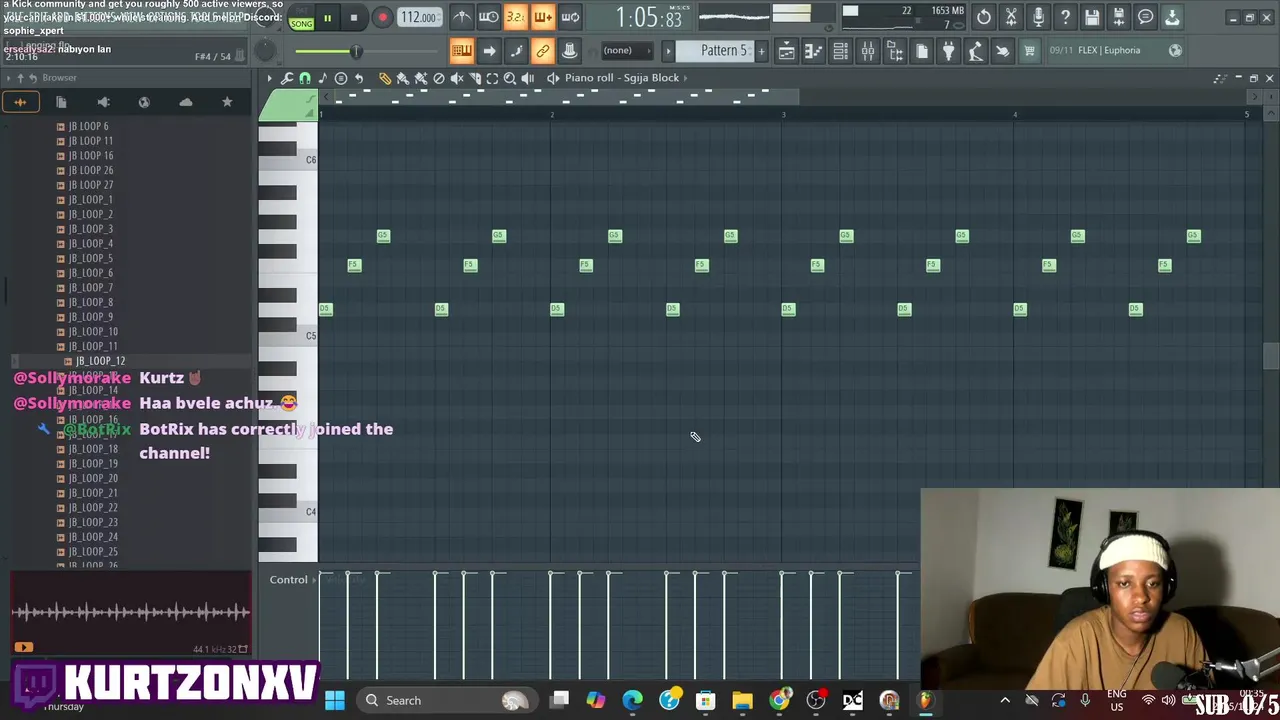
Task: Select JB_LOOP_1 in browser
Action: pyautogui.click(x=90, y=200)
